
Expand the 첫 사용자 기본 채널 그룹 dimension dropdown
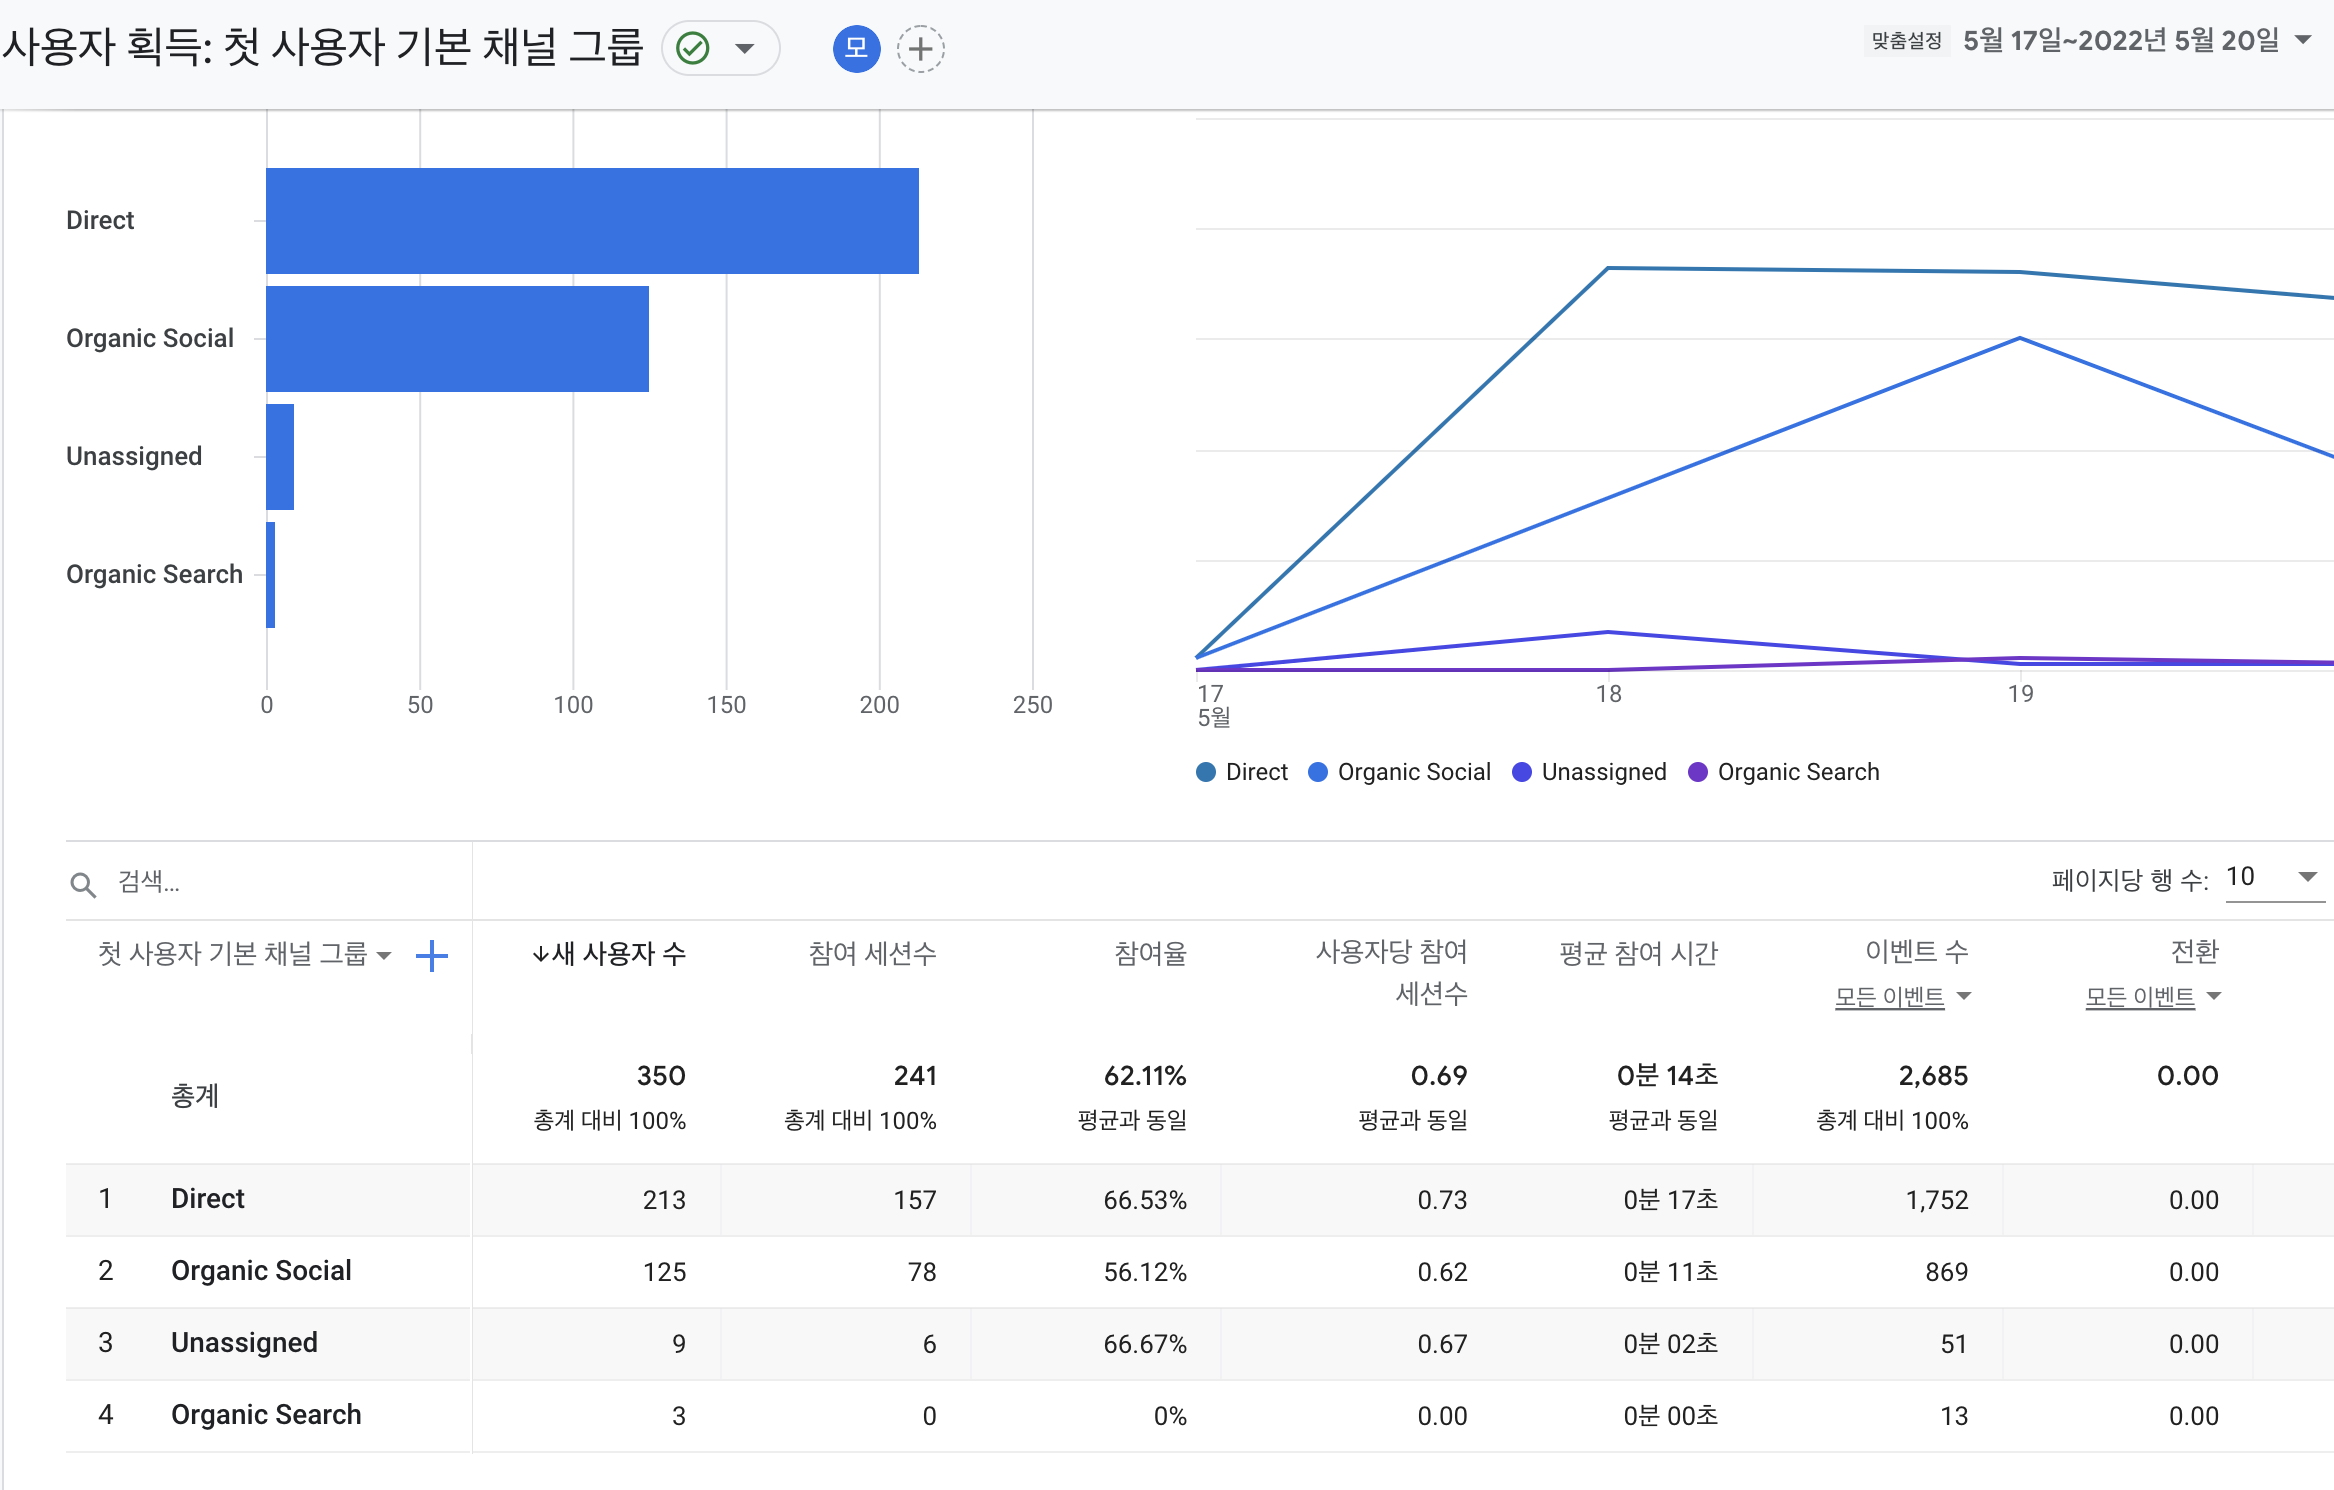(384, 956)
